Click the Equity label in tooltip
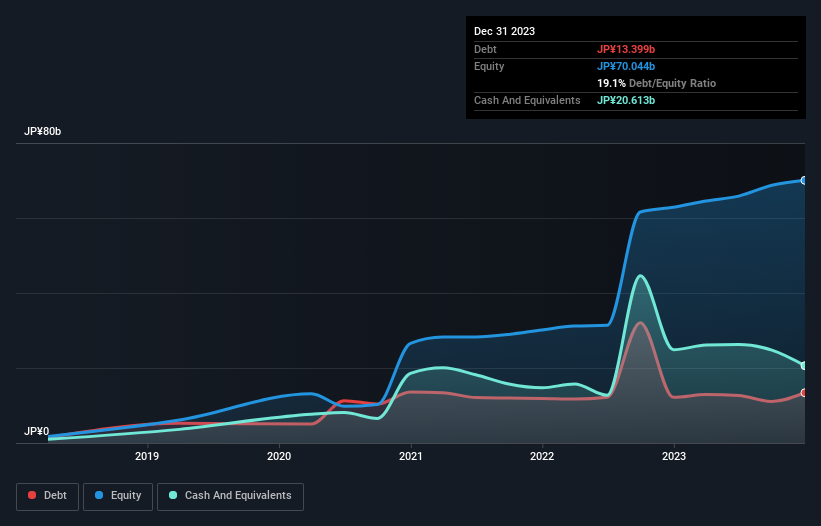 [x=489, y=66]
